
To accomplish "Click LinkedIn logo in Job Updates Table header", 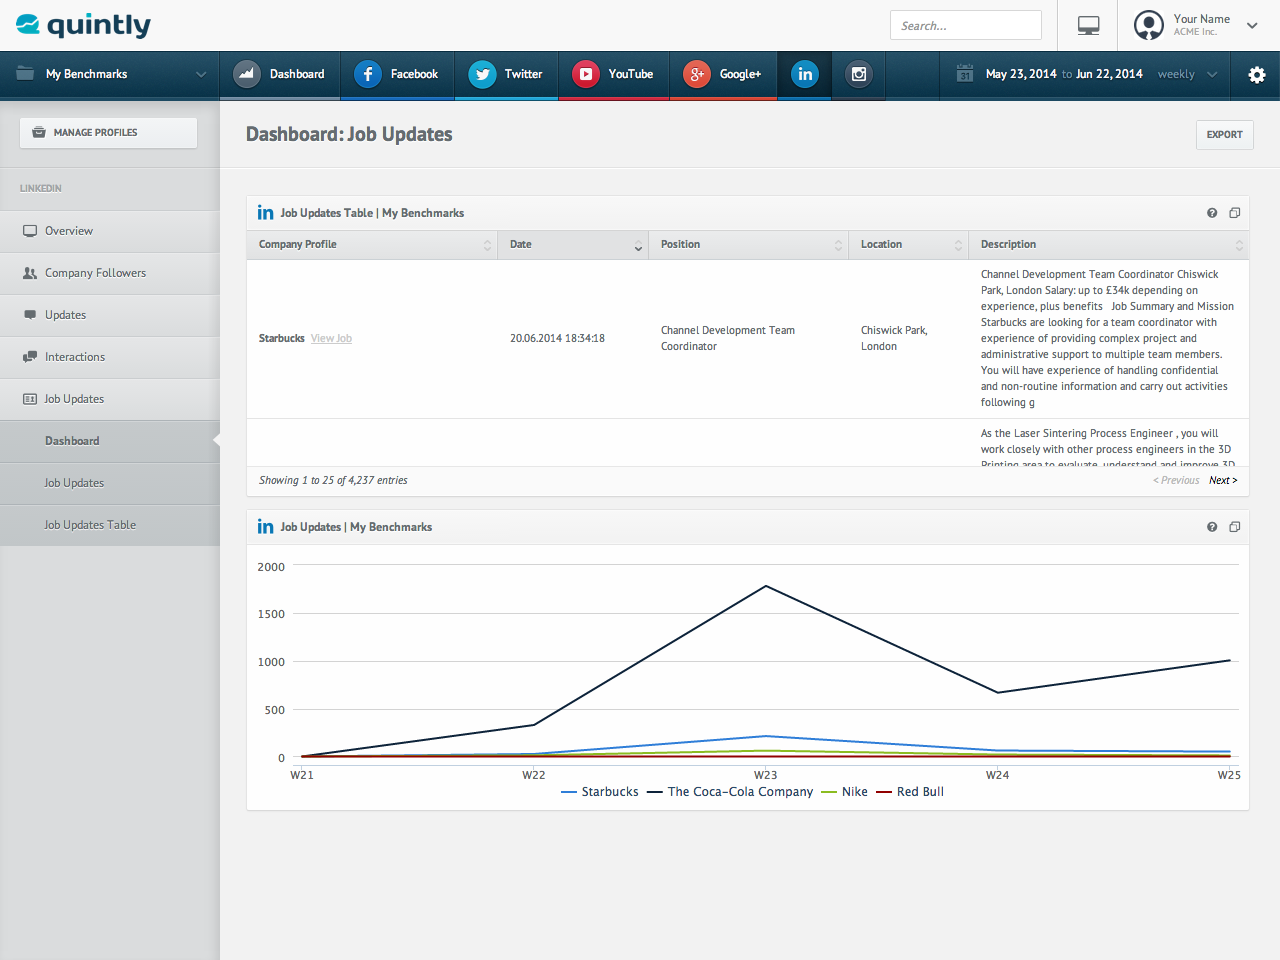I will click(x=265, y=212).
